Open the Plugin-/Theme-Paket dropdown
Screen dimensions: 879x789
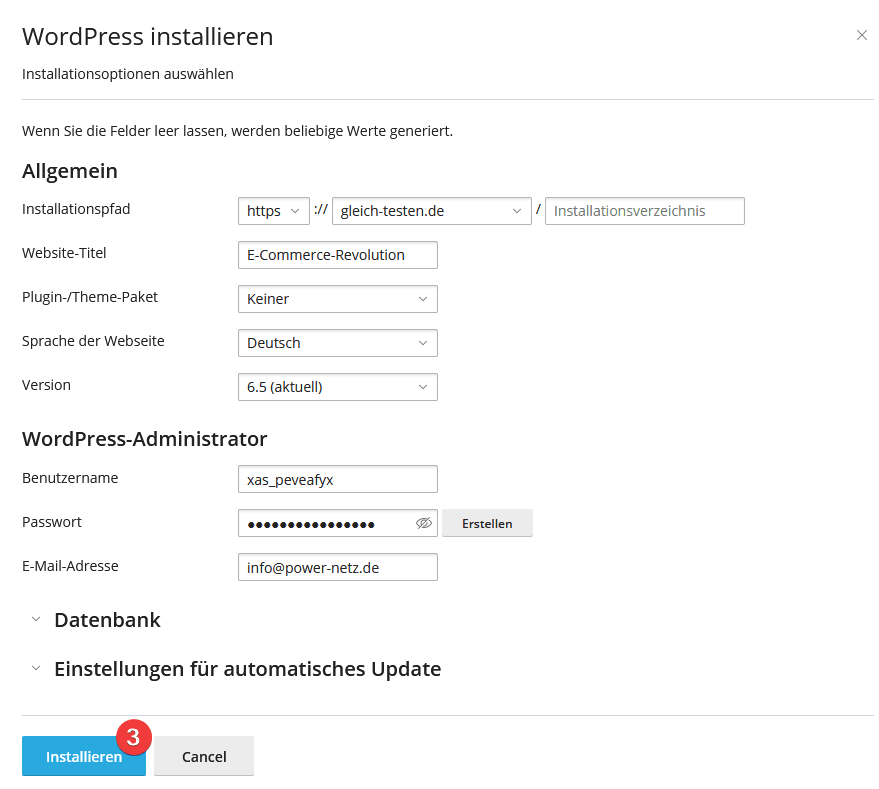tap(337, 299)
